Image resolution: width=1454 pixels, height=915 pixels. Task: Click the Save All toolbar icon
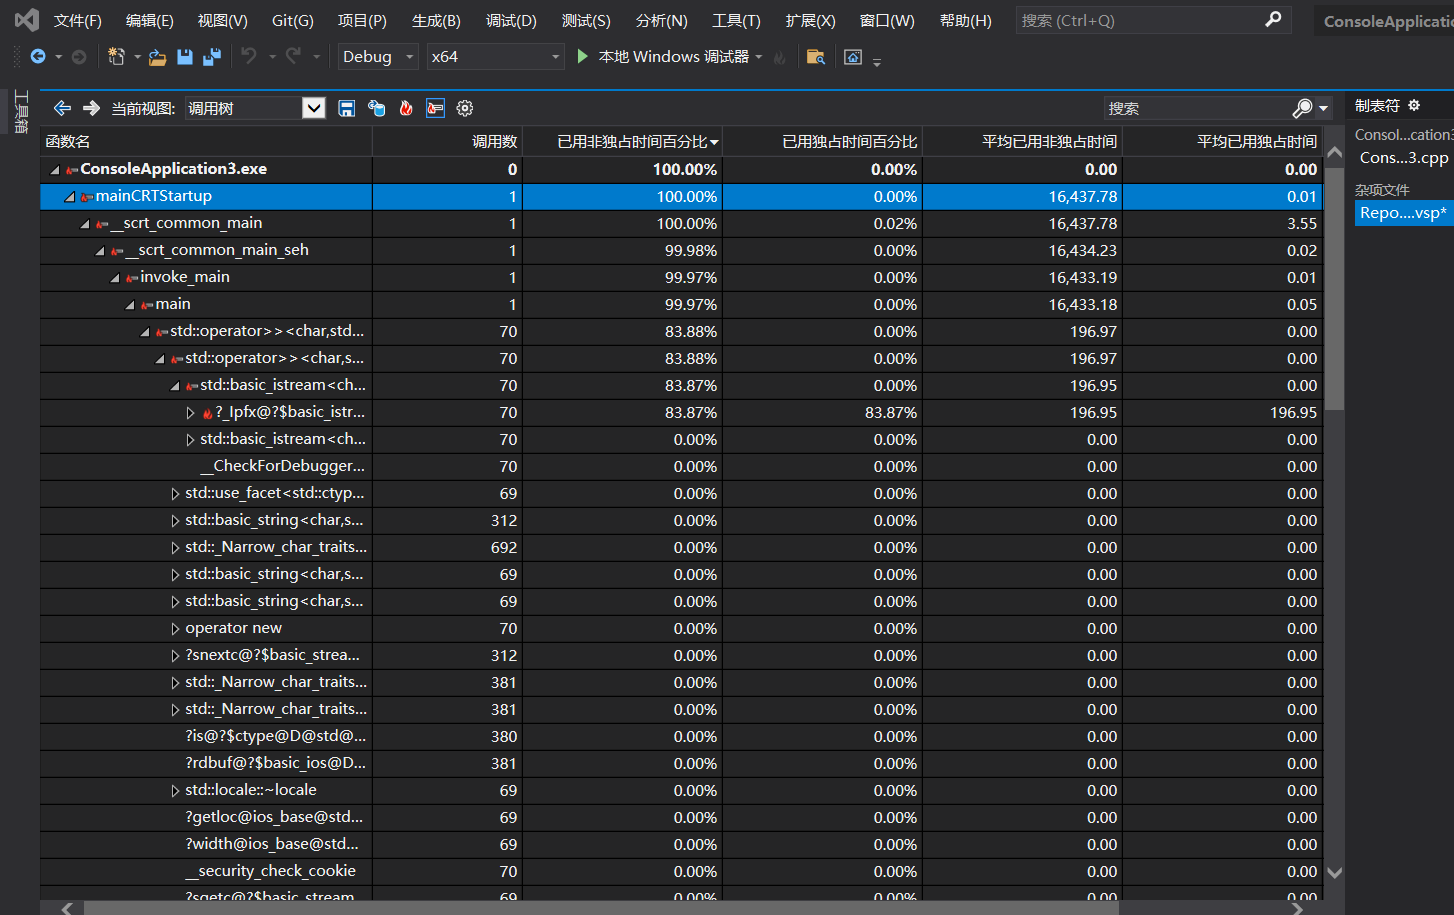(212, 57)
